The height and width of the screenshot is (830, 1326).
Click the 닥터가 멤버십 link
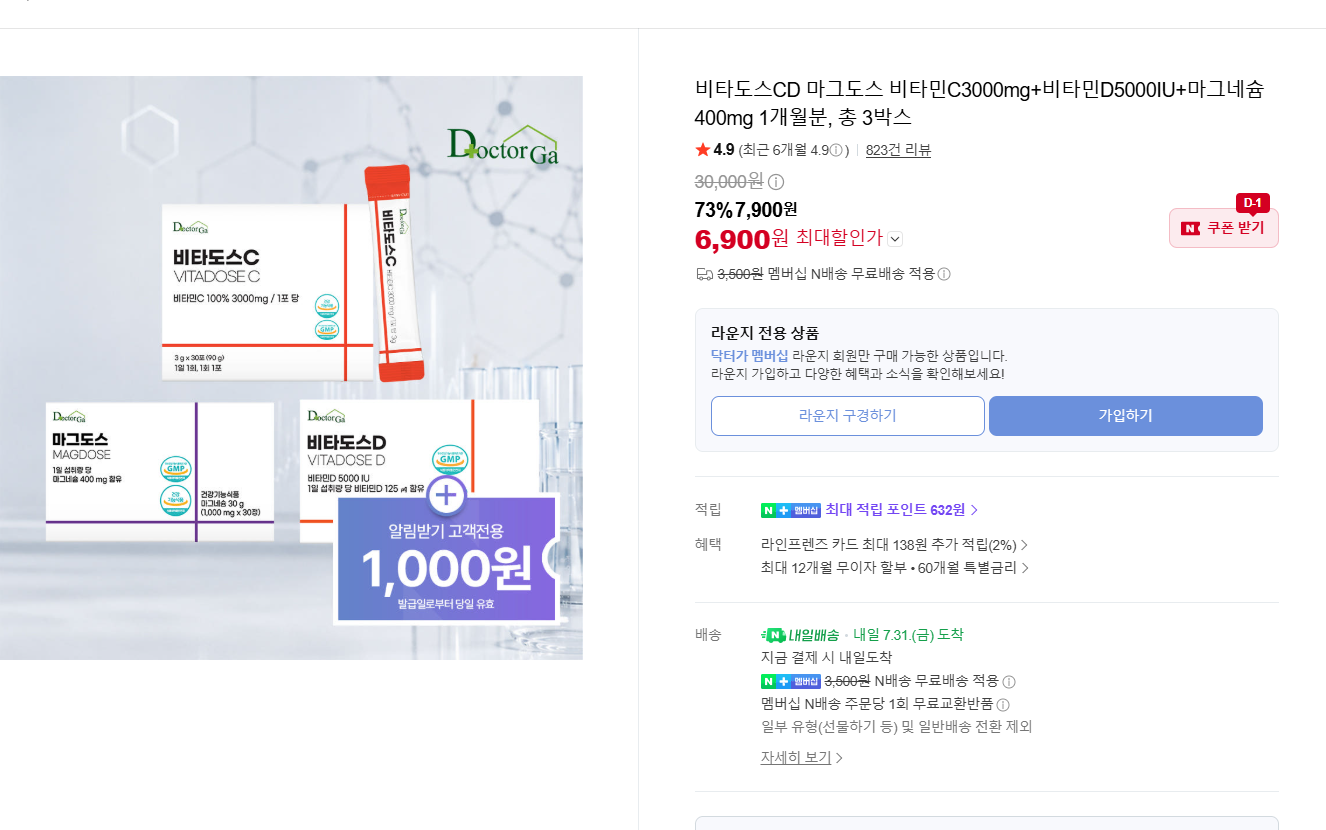(x=749, y=356)
